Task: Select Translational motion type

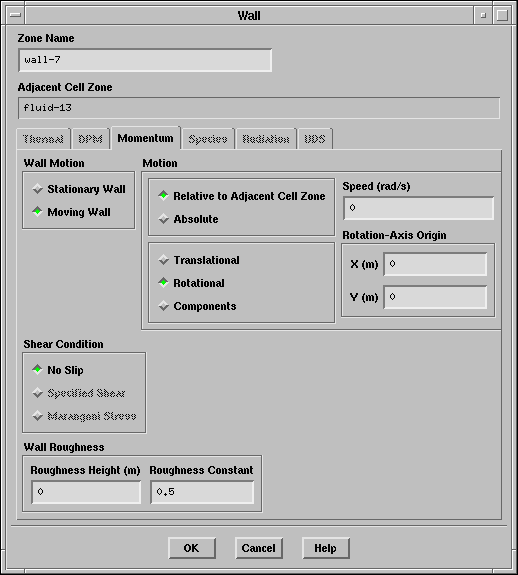Action: click(199, 260)
